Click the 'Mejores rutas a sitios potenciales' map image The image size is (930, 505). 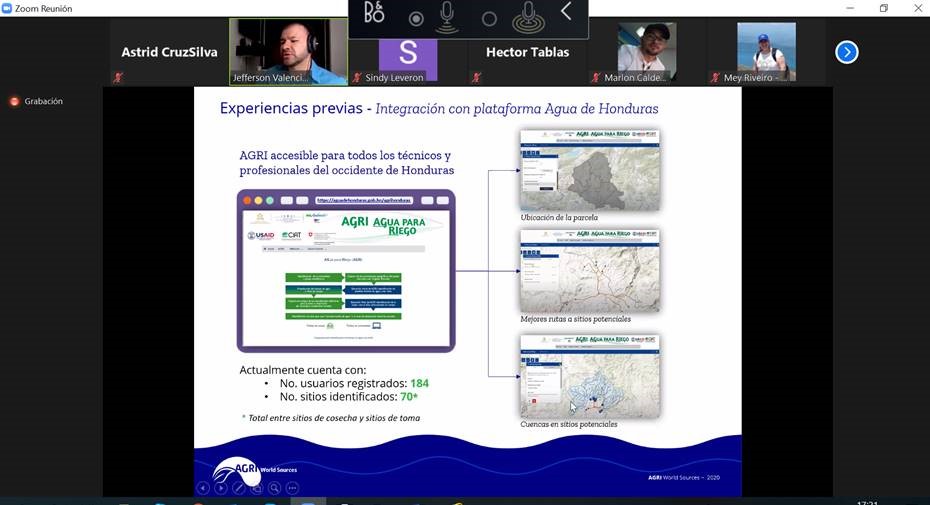click(590, 271)
